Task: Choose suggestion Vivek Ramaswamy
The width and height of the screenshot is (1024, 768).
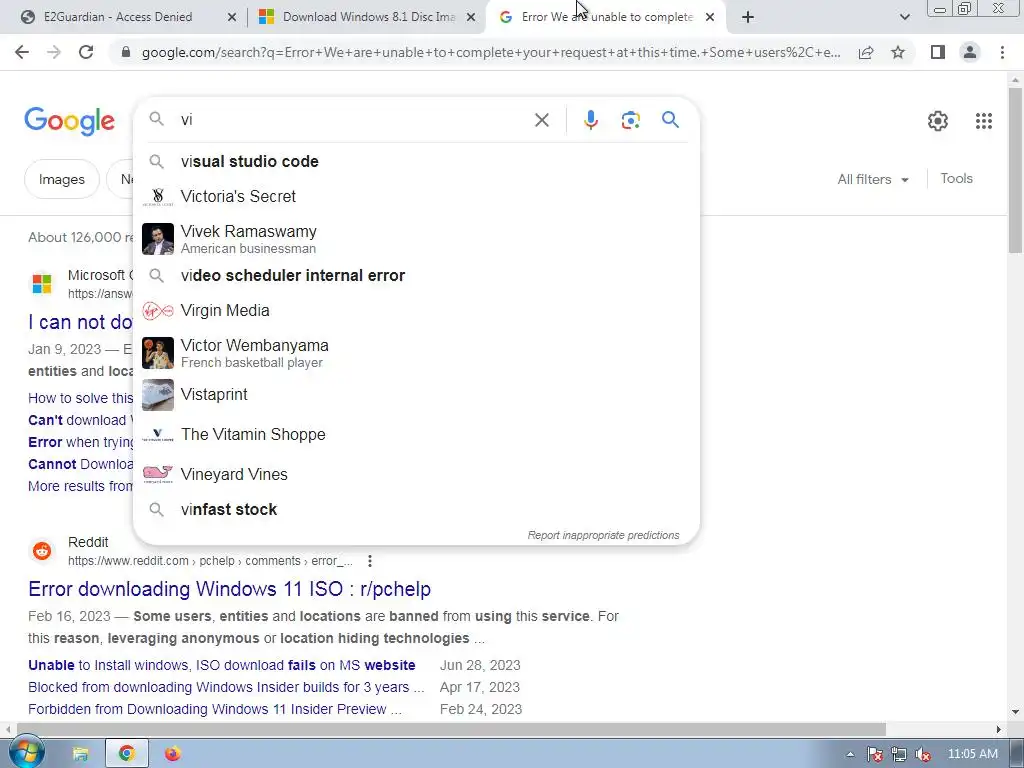Action: tap(416, 239)
